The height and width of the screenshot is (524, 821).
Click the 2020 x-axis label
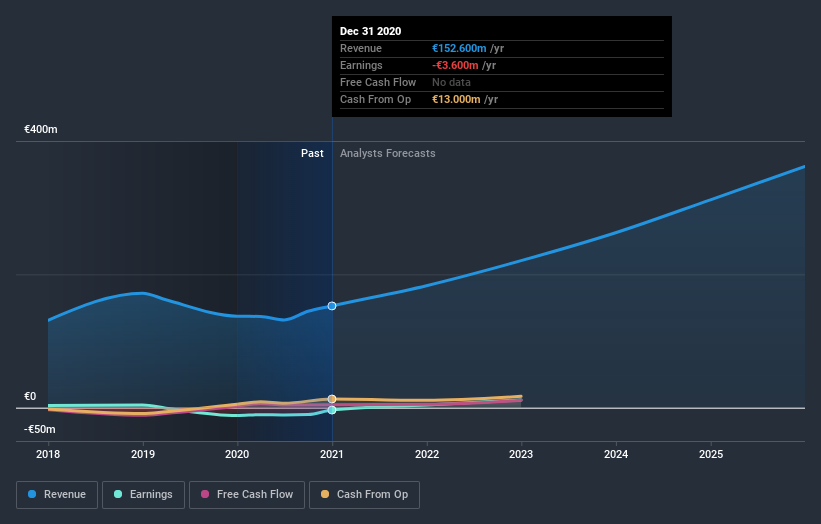click(x=237, y=454)
